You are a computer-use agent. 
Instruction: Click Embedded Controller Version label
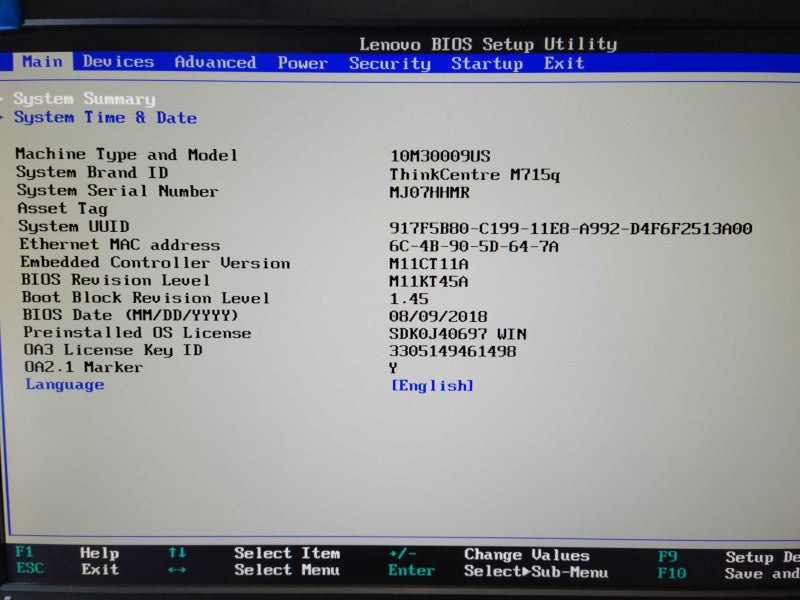(x=155, y=262)
